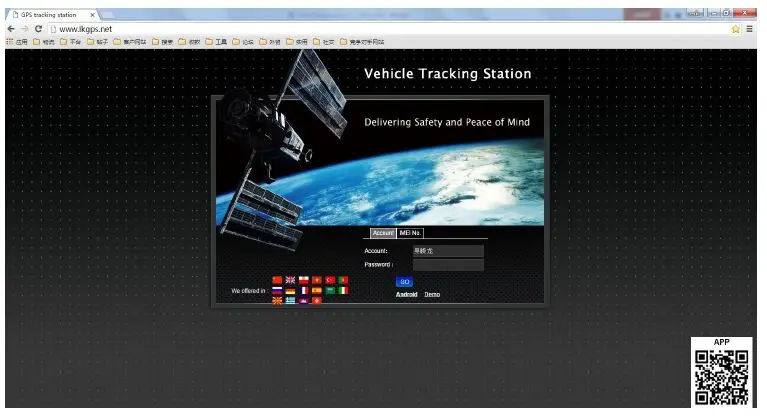Select the China flag language

pos(277,280)
